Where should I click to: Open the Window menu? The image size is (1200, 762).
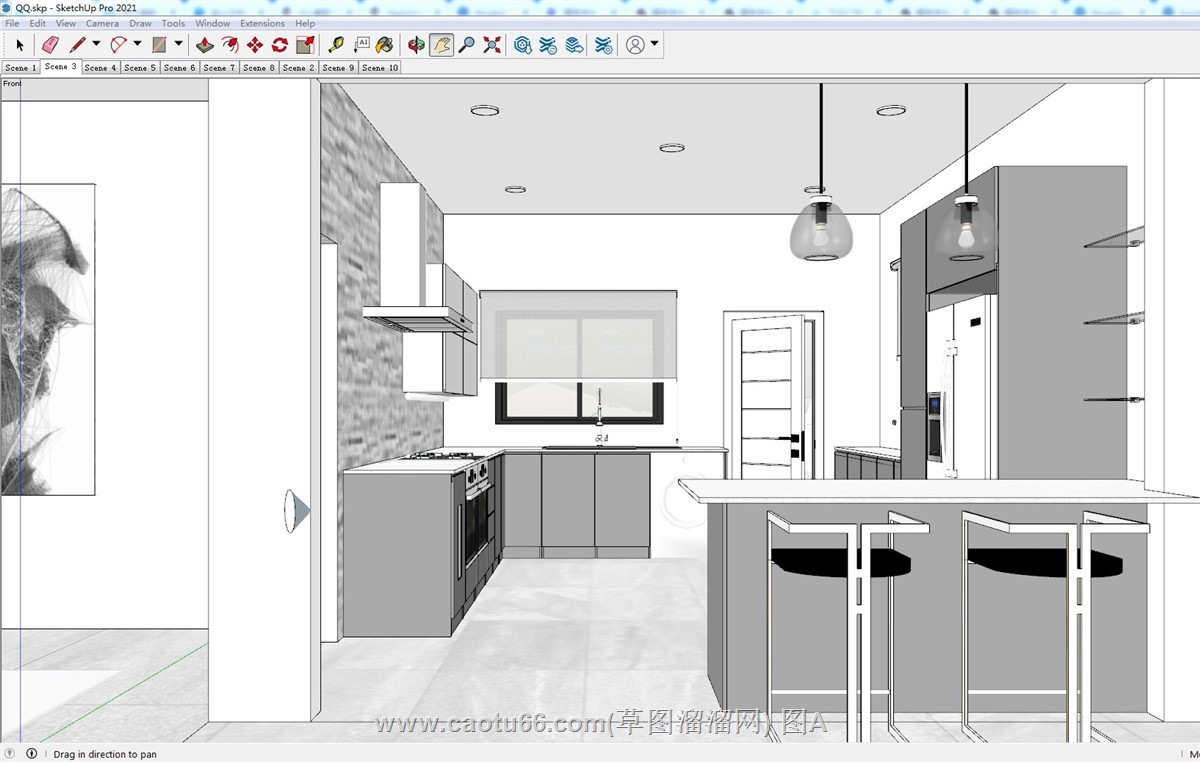click(x=213, y=23)
